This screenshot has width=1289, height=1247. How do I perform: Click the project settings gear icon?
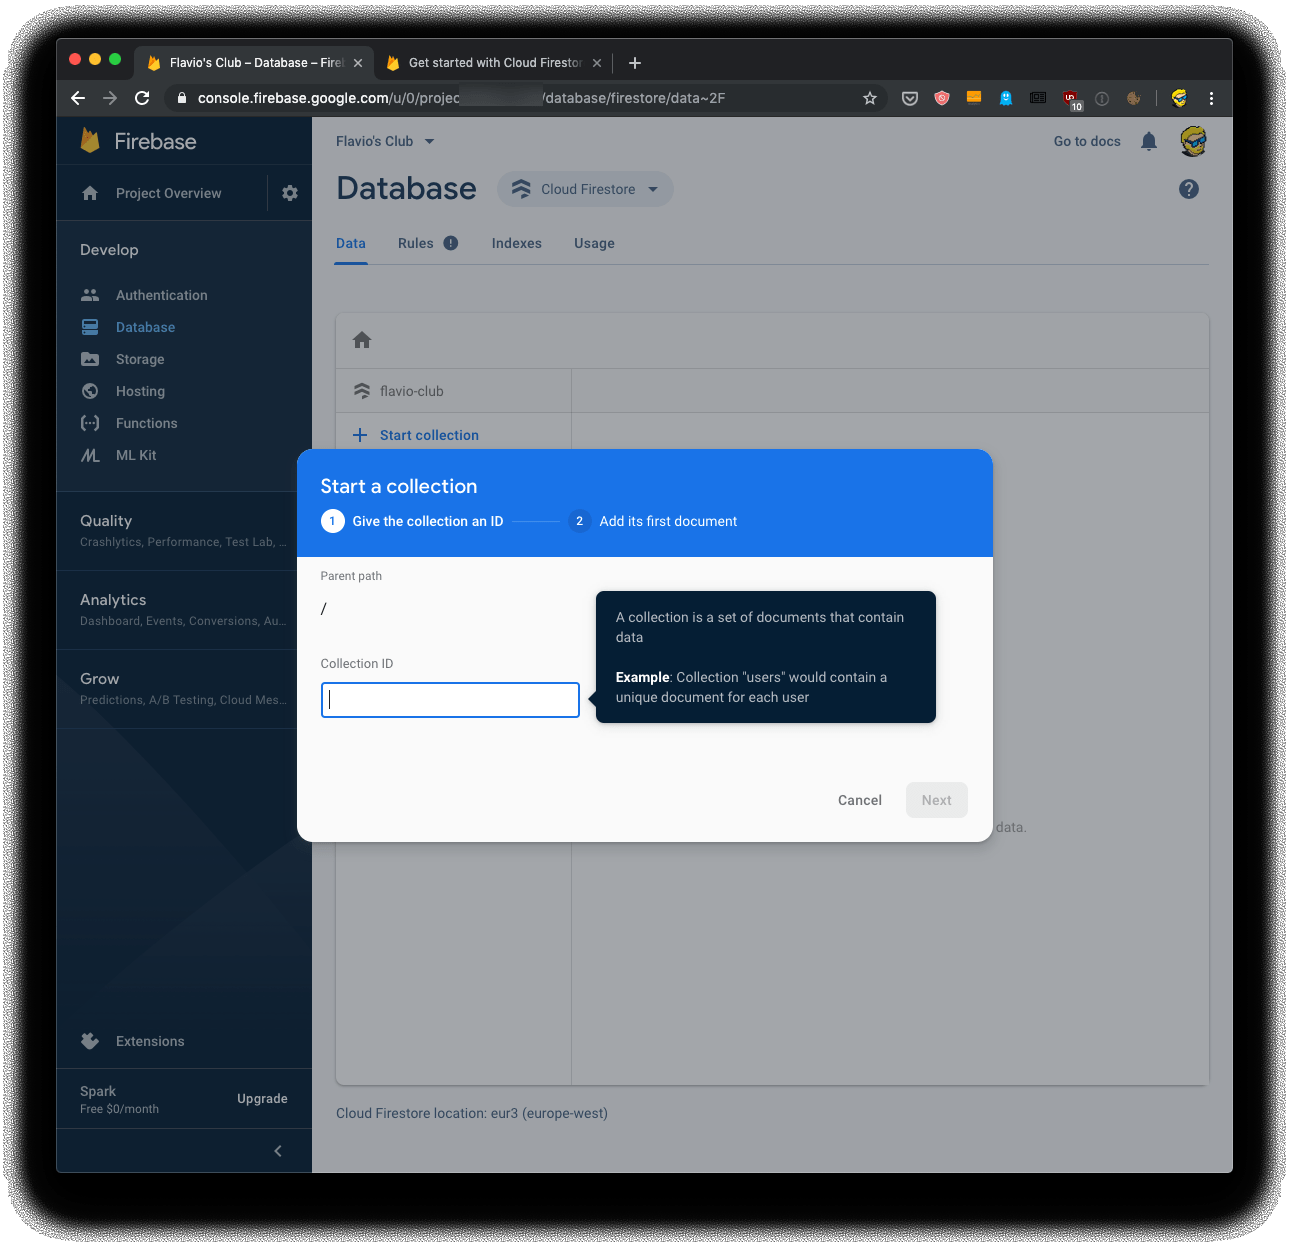290,193
